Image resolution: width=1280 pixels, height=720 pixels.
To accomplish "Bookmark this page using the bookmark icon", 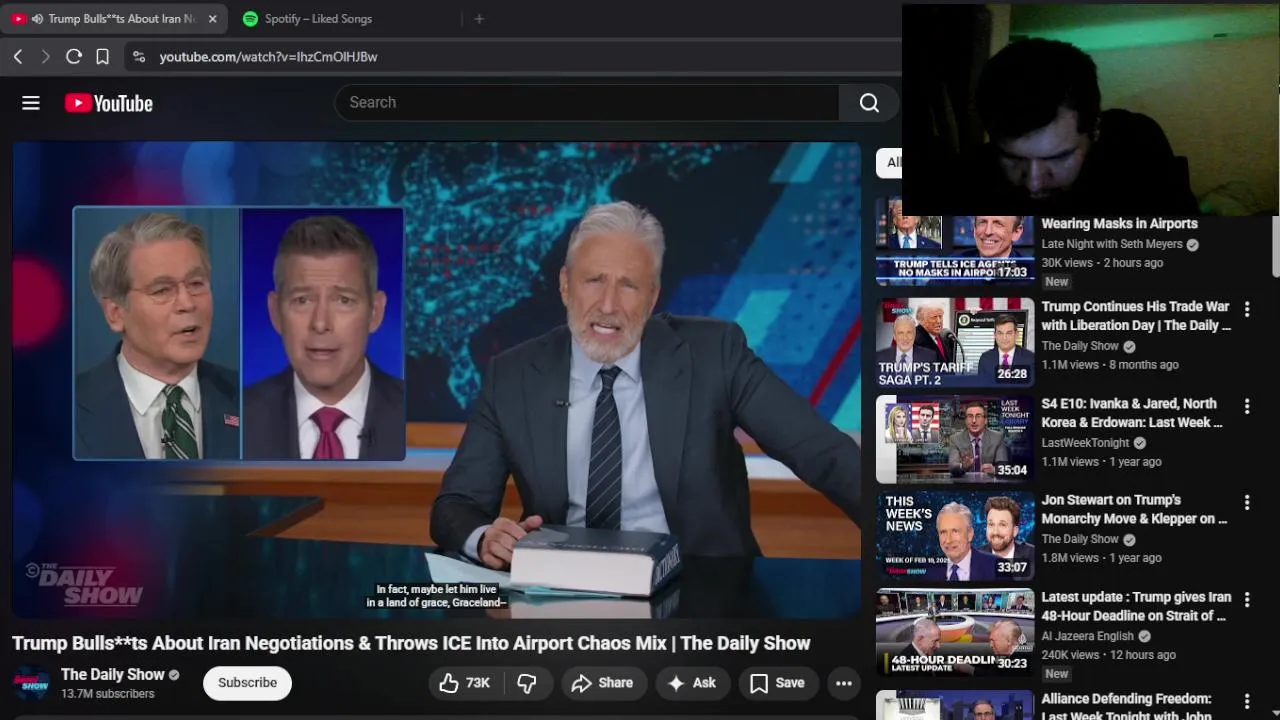I will tap(102, 57).
